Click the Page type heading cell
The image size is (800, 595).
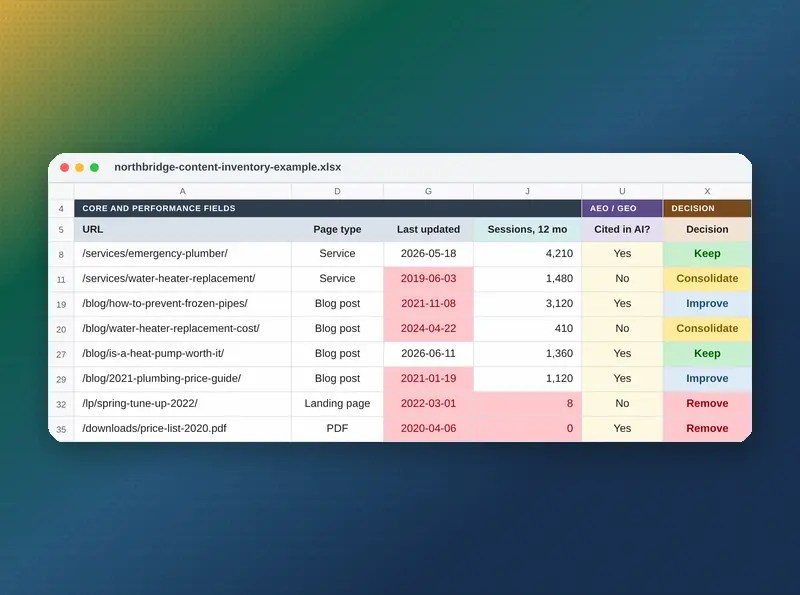click(337, 229)
